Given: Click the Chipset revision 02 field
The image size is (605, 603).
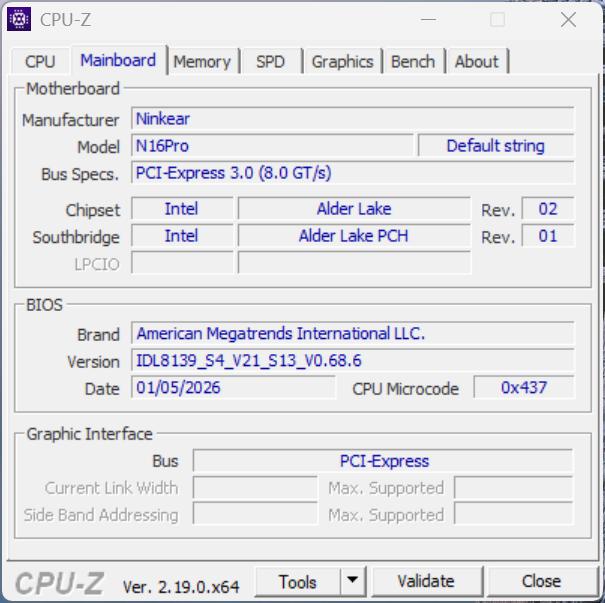Looking at the screenshot, I should coord(548,209).
